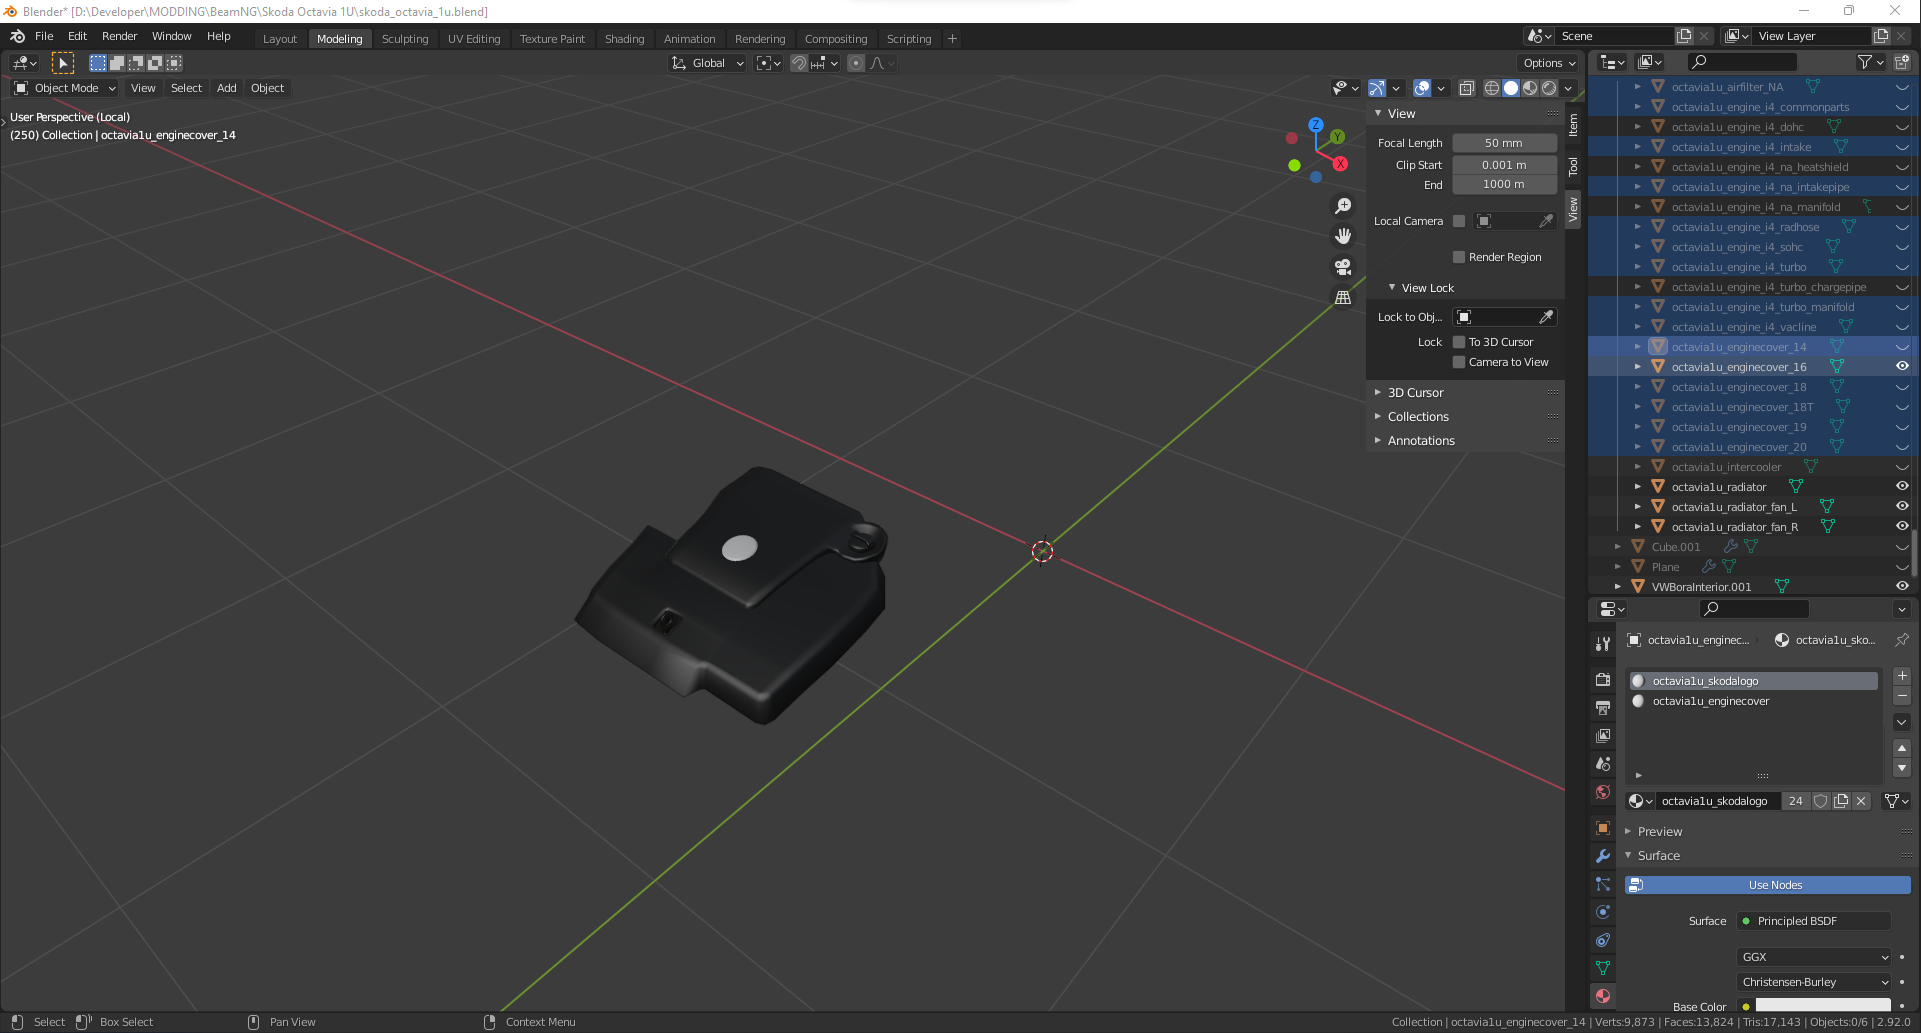Click the zoom in/out view gizmo
This screenshot has width=1921, height=1033.
pos(1343,206)
